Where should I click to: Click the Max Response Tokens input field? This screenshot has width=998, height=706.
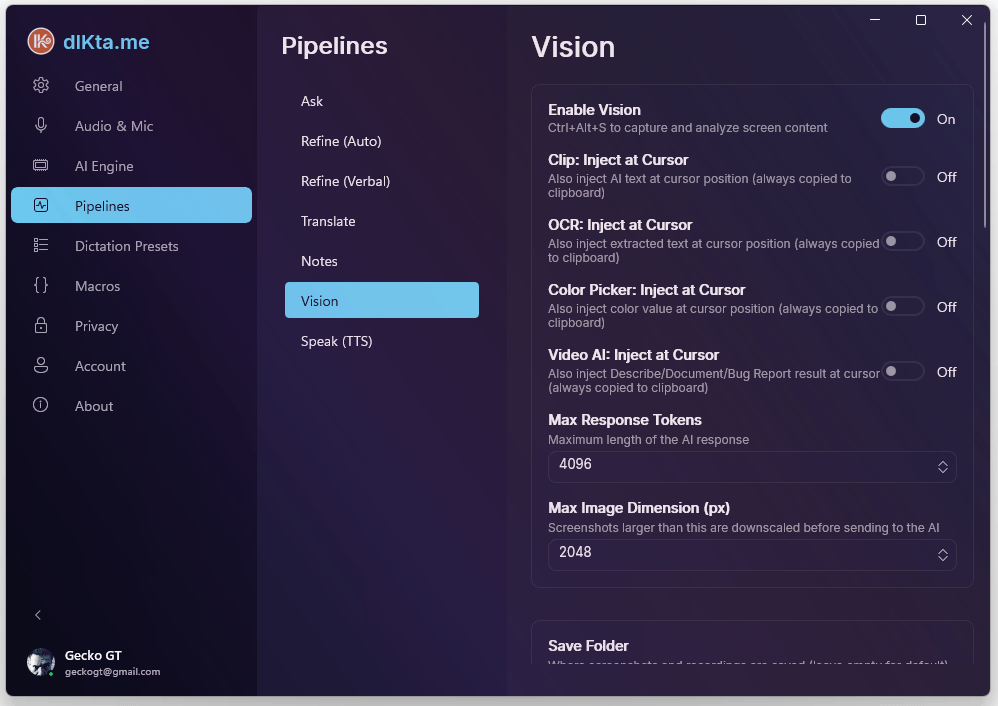point(740,466)
